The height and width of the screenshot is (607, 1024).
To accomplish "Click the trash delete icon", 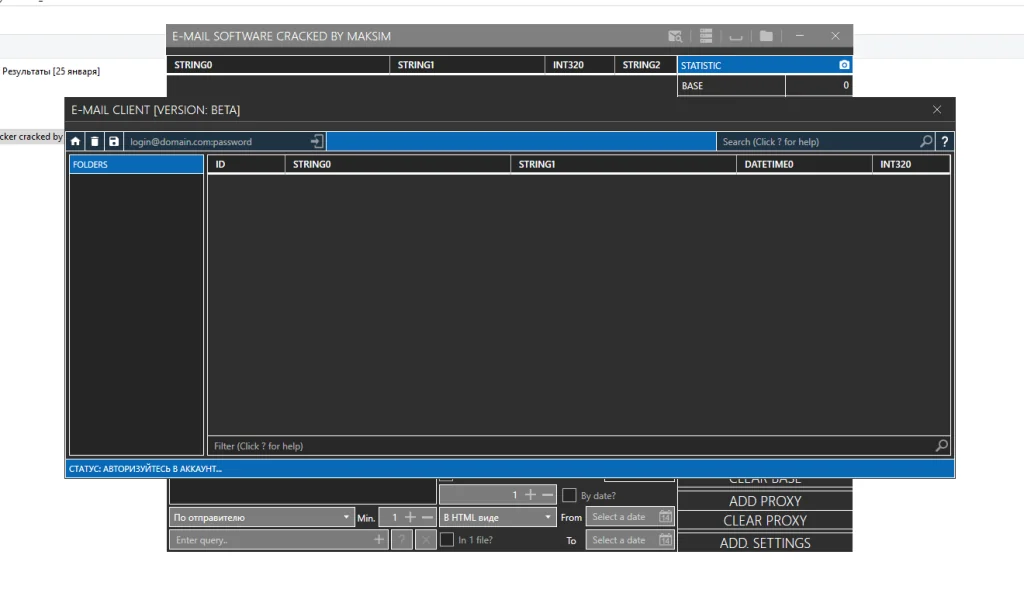I will click(94, 142).
